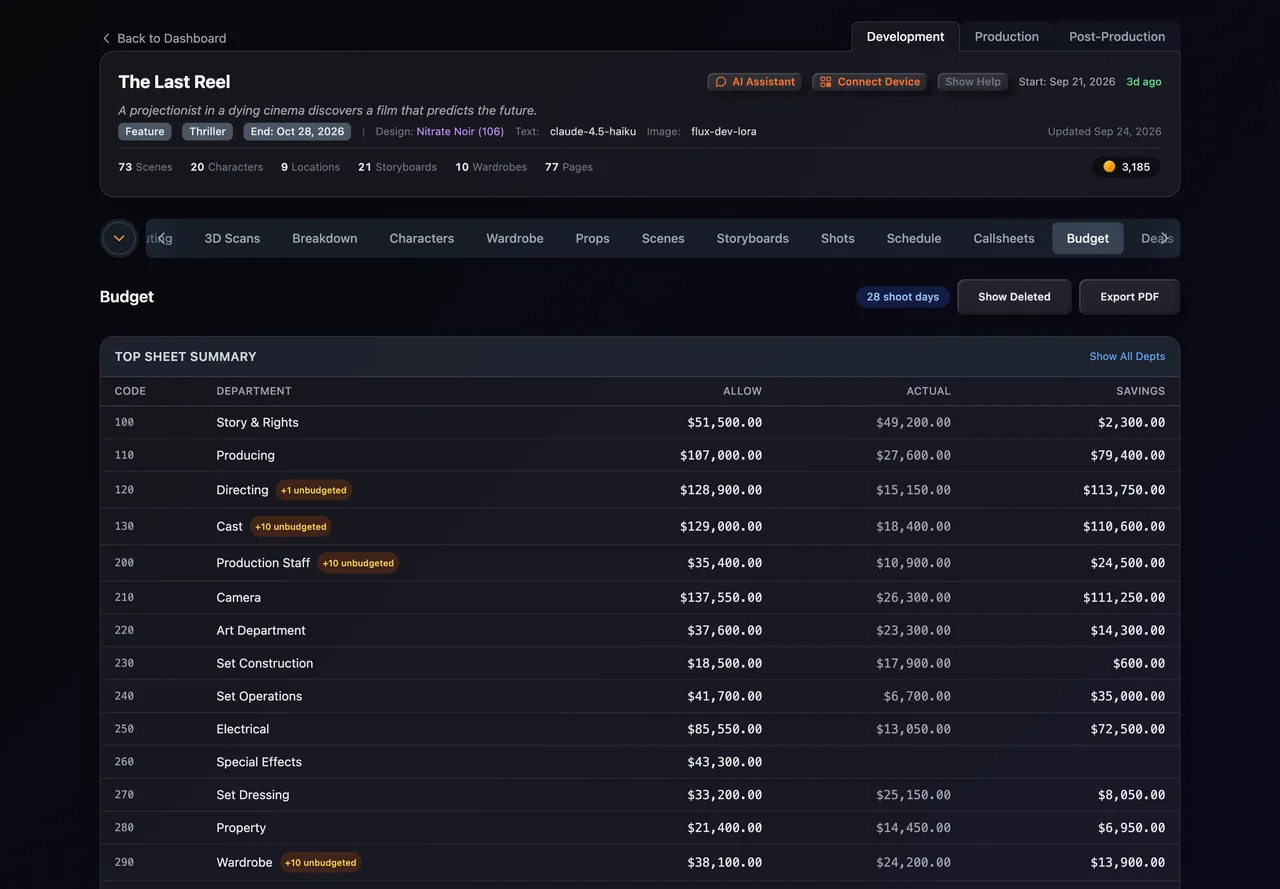The image size is (1280, 889).
Task: Click the 9 Locations stat
Action: [x=310, y=167]
